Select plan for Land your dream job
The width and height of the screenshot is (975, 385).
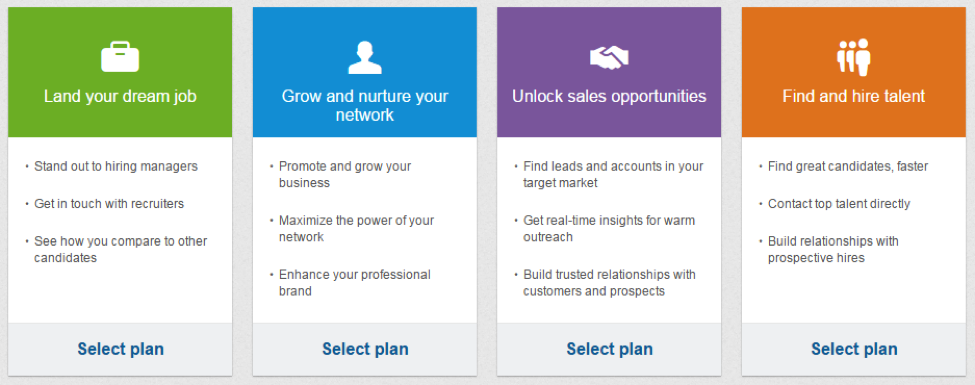(x=121, y=349)
